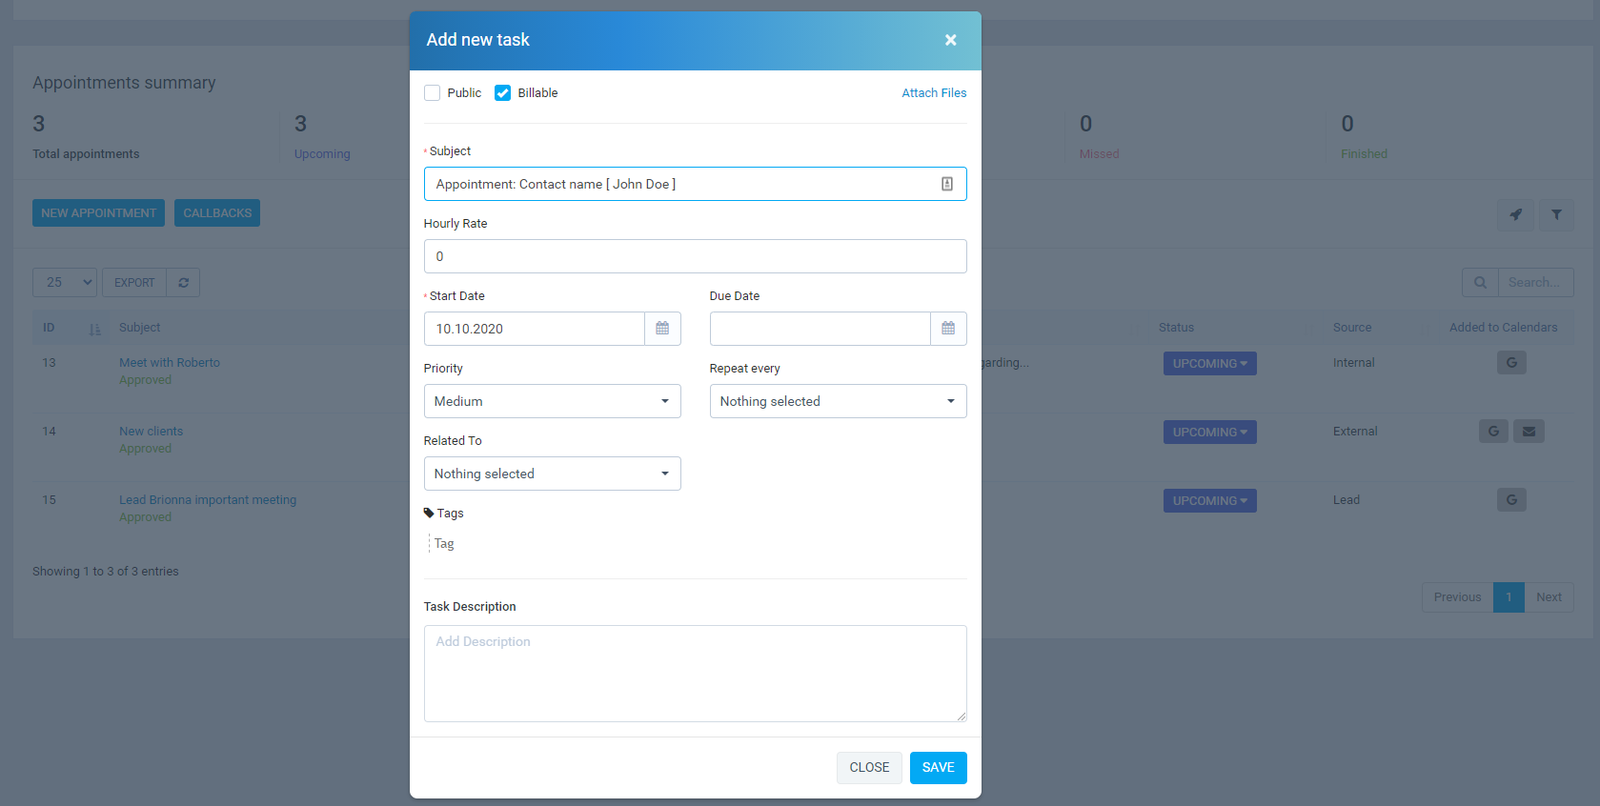
Task: Click the refresh icon next to Export
Action: 183,283
